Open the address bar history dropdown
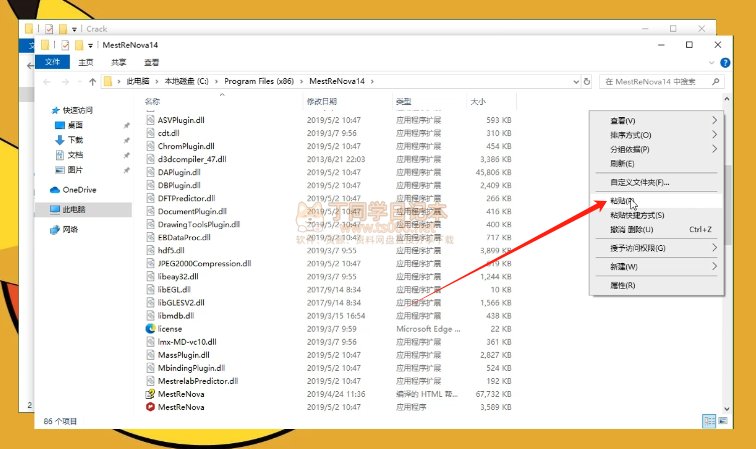The image size is (756, 449). pos(574,81)
